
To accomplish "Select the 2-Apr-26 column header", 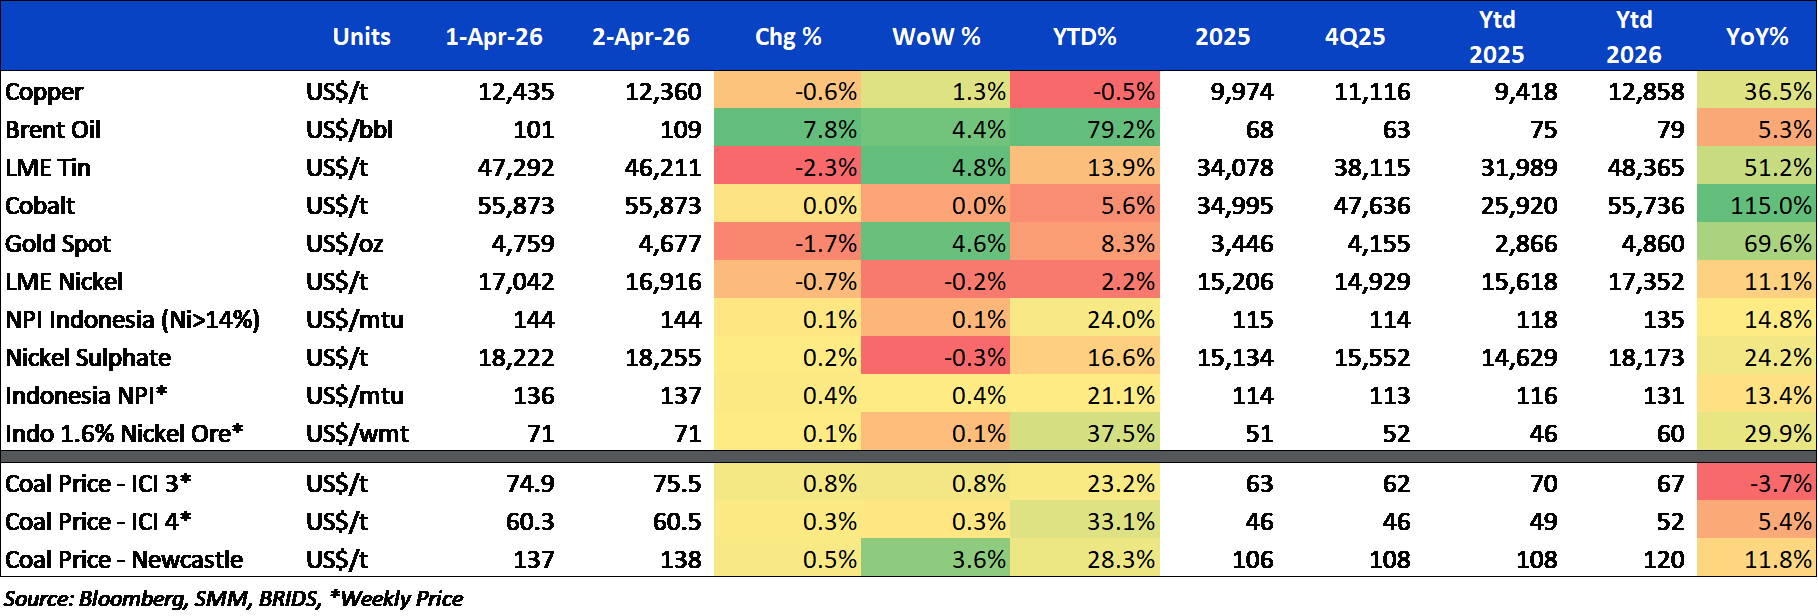I will pyautogui.click(x=641, y=37).
